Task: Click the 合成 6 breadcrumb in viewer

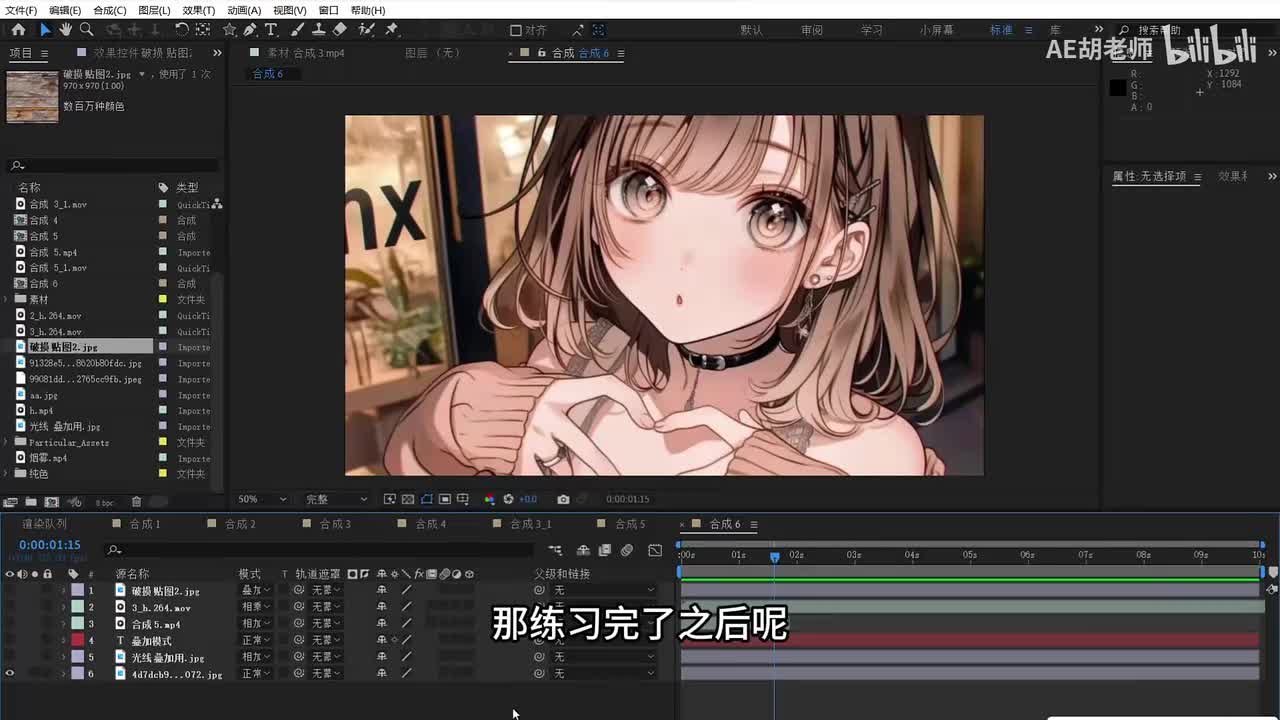Action: click(x=267, y=74)
